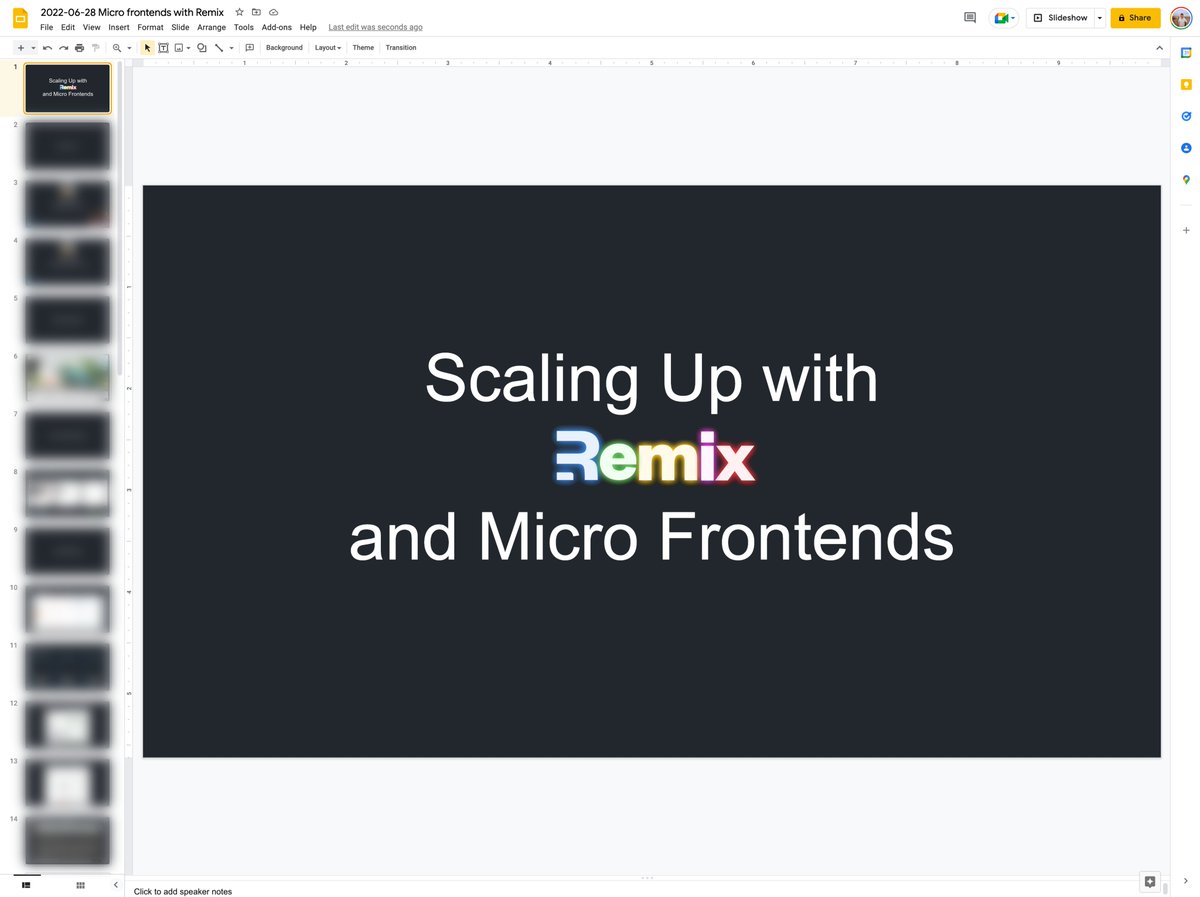This screenshot has height=897, width=1200.
Task: Choose the Select cursor tool
Action: (147, 48)
